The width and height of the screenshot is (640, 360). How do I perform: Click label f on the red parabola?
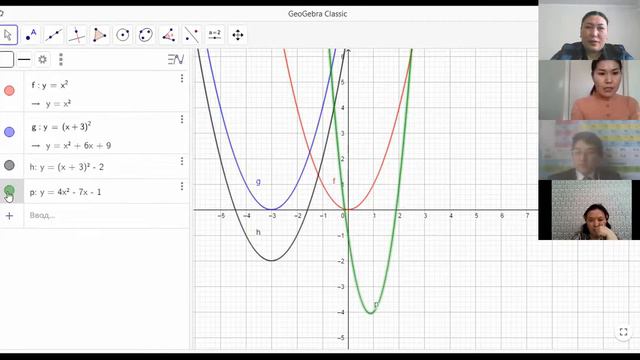334,181
